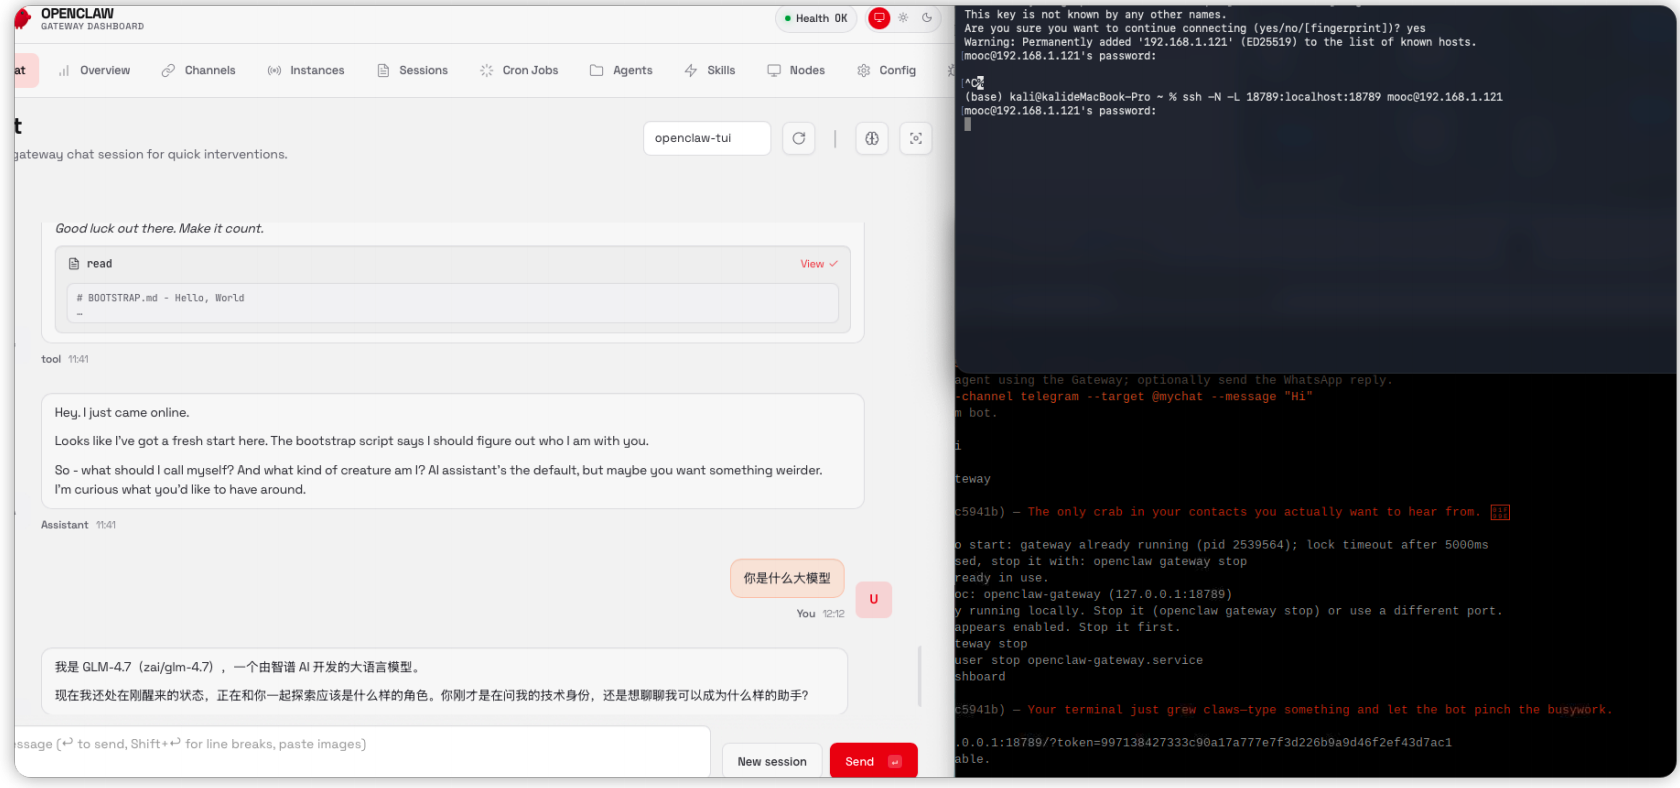Toggle the brain thinking-output icon
The height and width of the screenshot is (788, 1680).
pyautogui.click(x=871, y=138)
